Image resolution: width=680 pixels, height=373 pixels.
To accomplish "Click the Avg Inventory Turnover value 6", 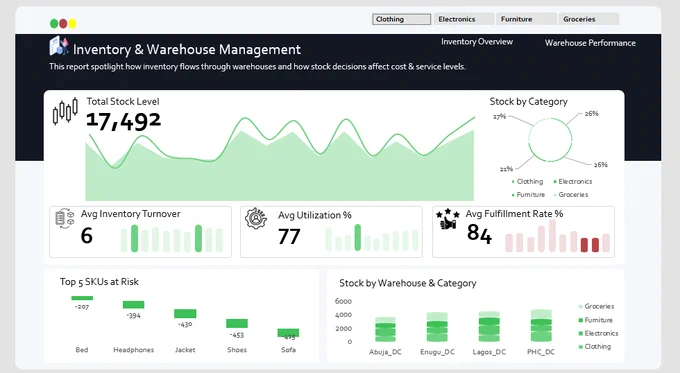I will coord(87,236).
